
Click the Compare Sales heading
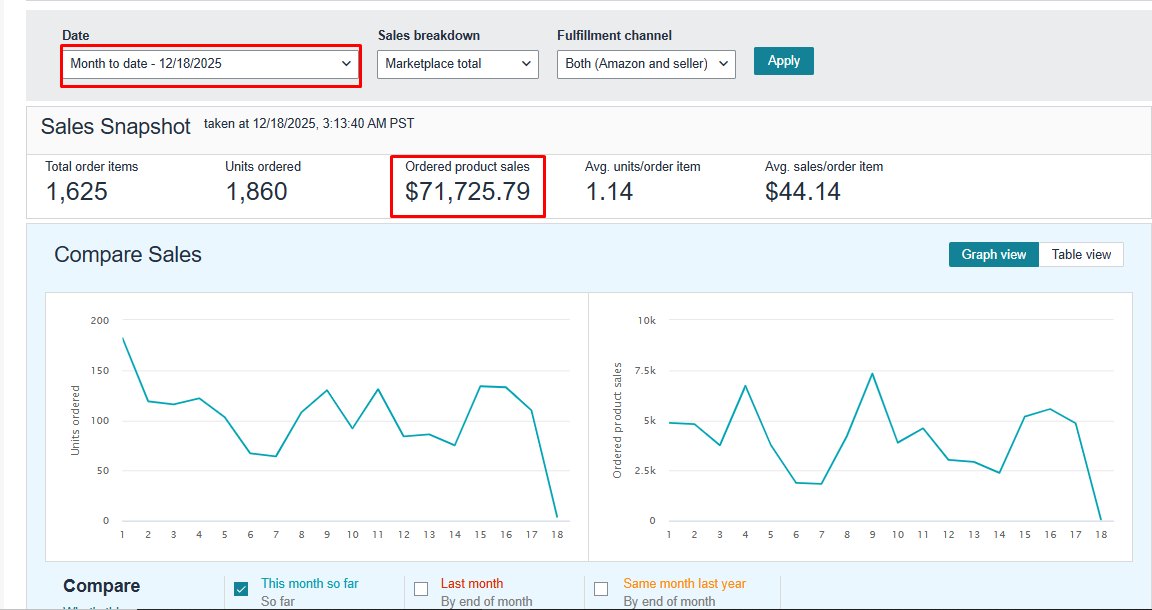coord(128,255)
